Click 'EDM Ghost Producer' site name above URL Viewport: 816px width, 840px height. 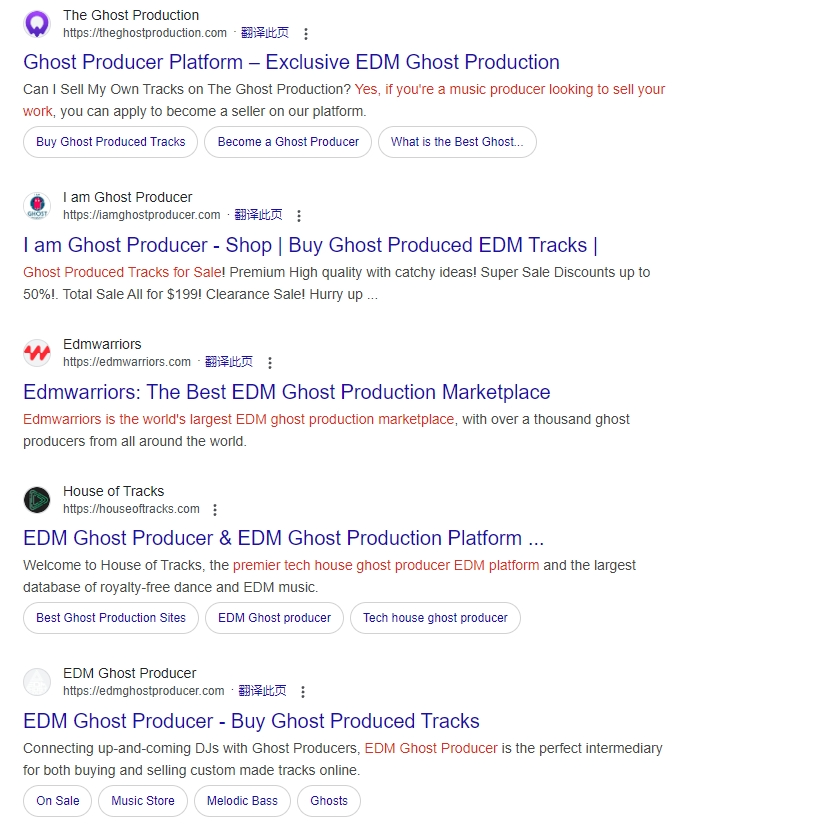click(x=130, y=673)
